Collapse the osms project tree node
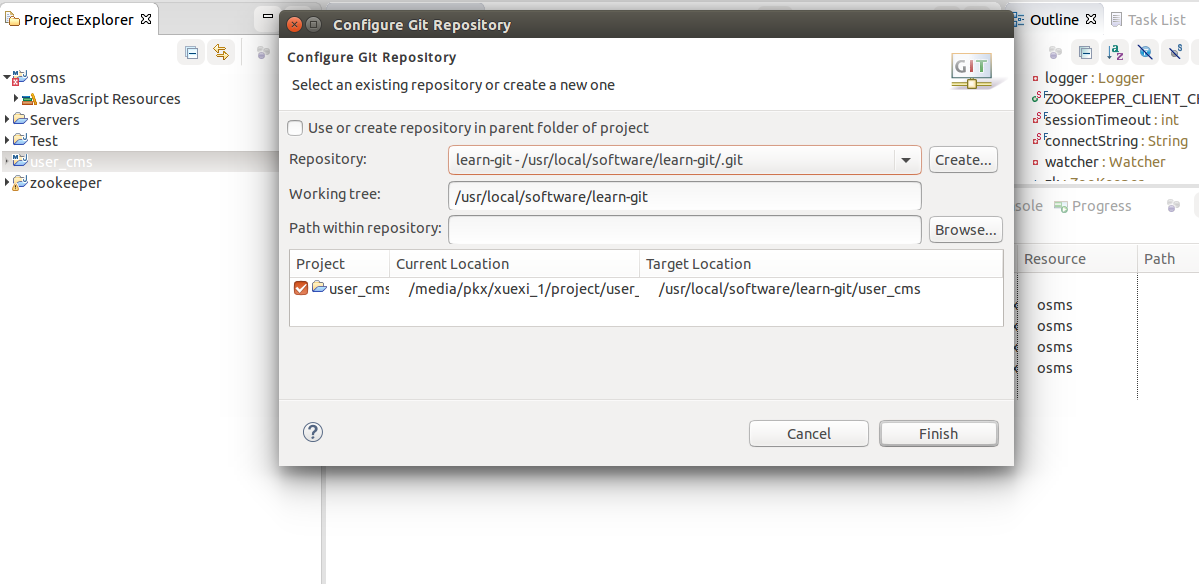The height and width of the screenshot is (584, 1199). pyautogui.click(x=7, y=77)
